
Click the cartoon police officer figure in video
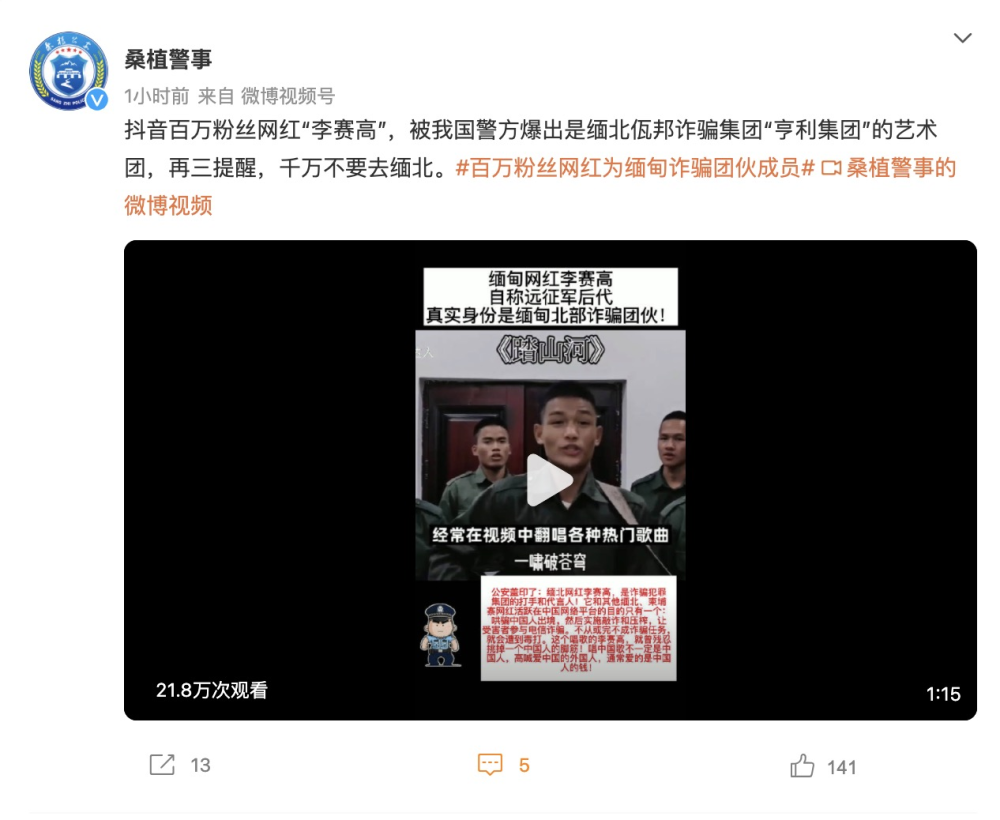(x=441, y=635)
